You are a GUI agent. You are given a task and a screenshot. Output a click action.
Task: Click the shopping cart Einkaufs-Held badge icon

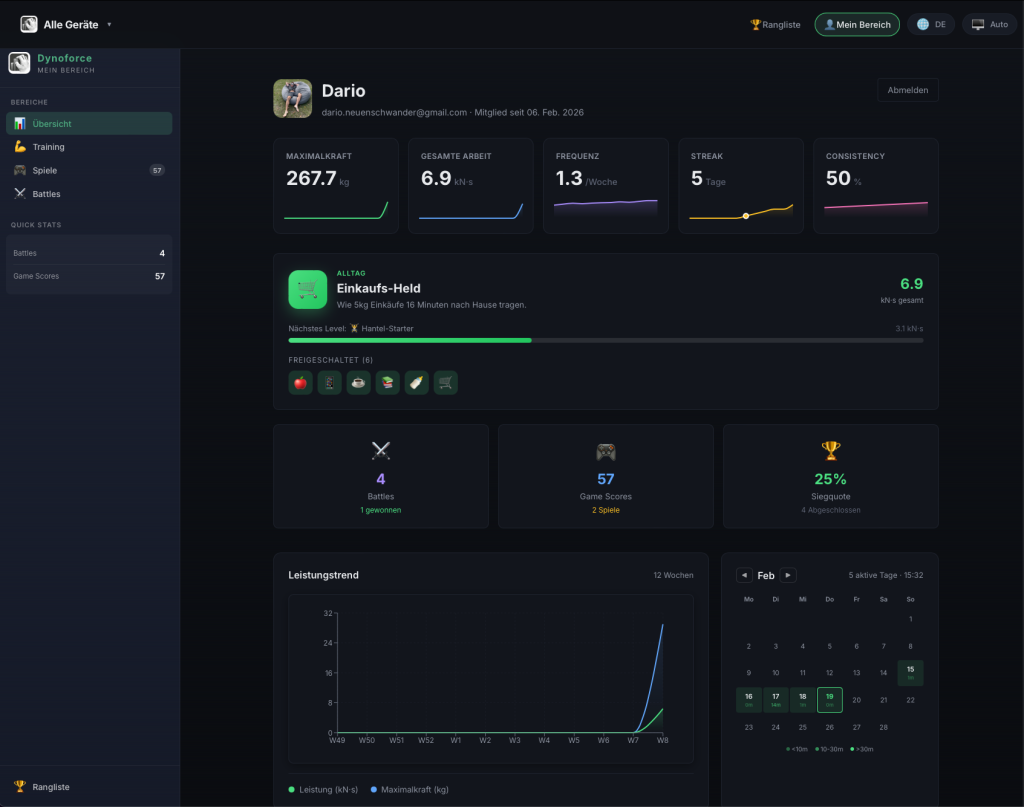(307, 290)
